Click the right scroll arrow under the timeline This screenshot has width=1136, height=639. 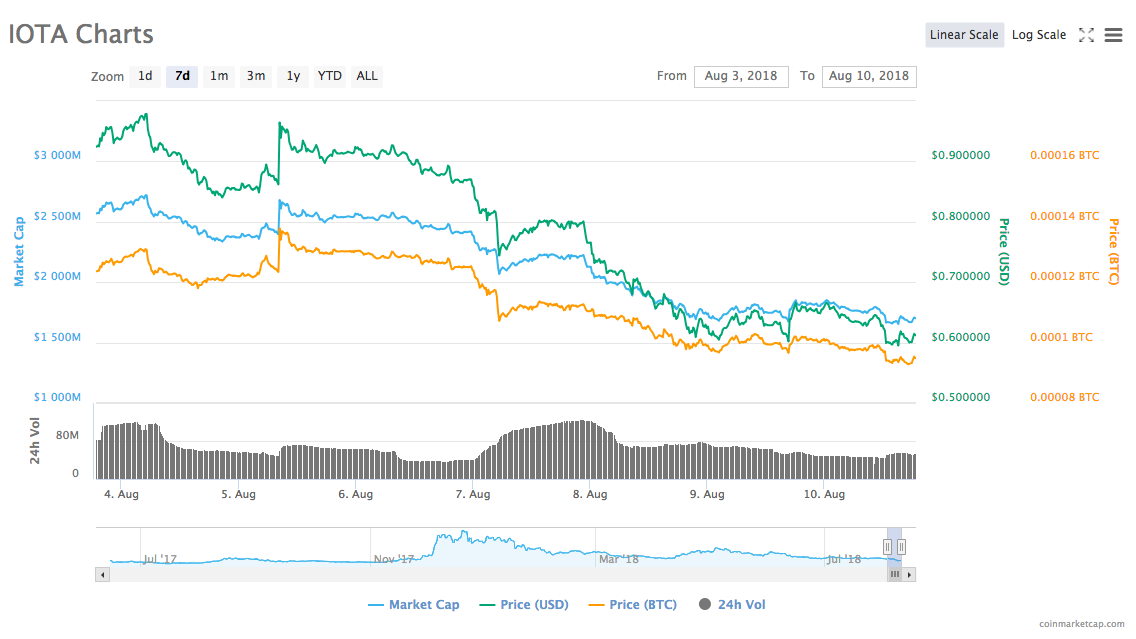click(x=910, y=574)
